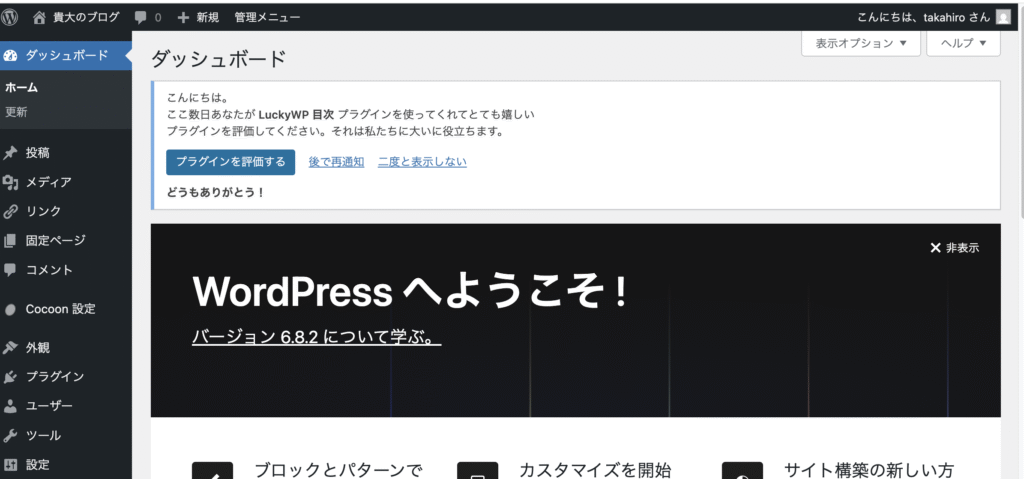This screenshot has width=1024, height=479.
Task: Click the 後で再通知 link
Action: [x=336, y=162]
